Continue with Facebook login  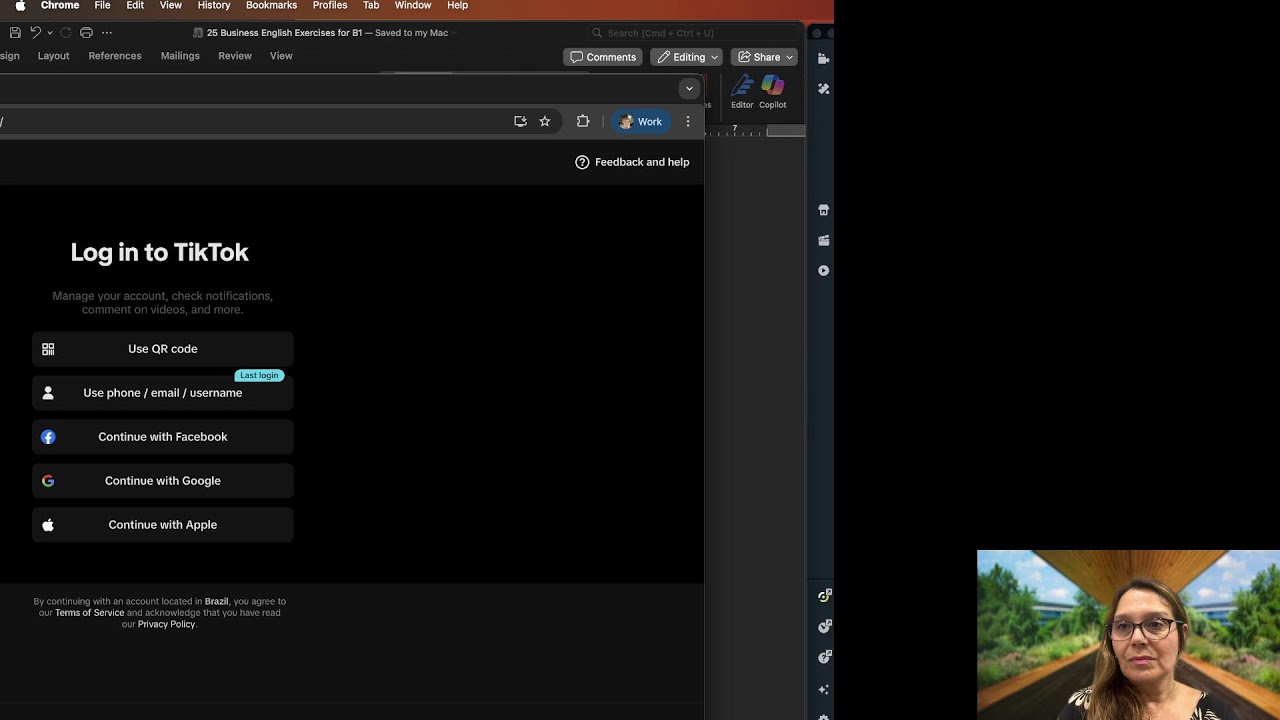[163, 437]
